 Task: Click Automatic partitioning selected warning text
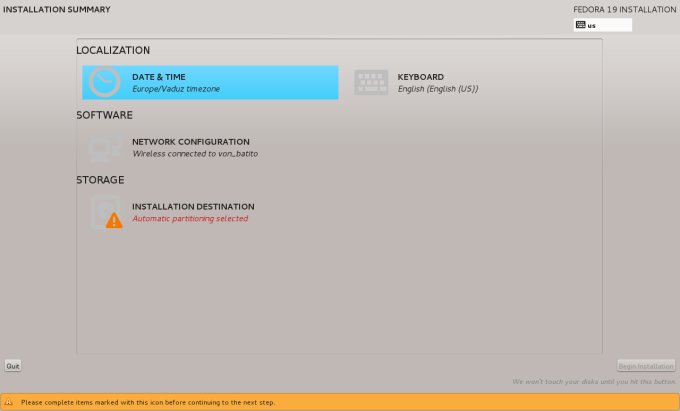pyautogui.click(x=190, y=219)
